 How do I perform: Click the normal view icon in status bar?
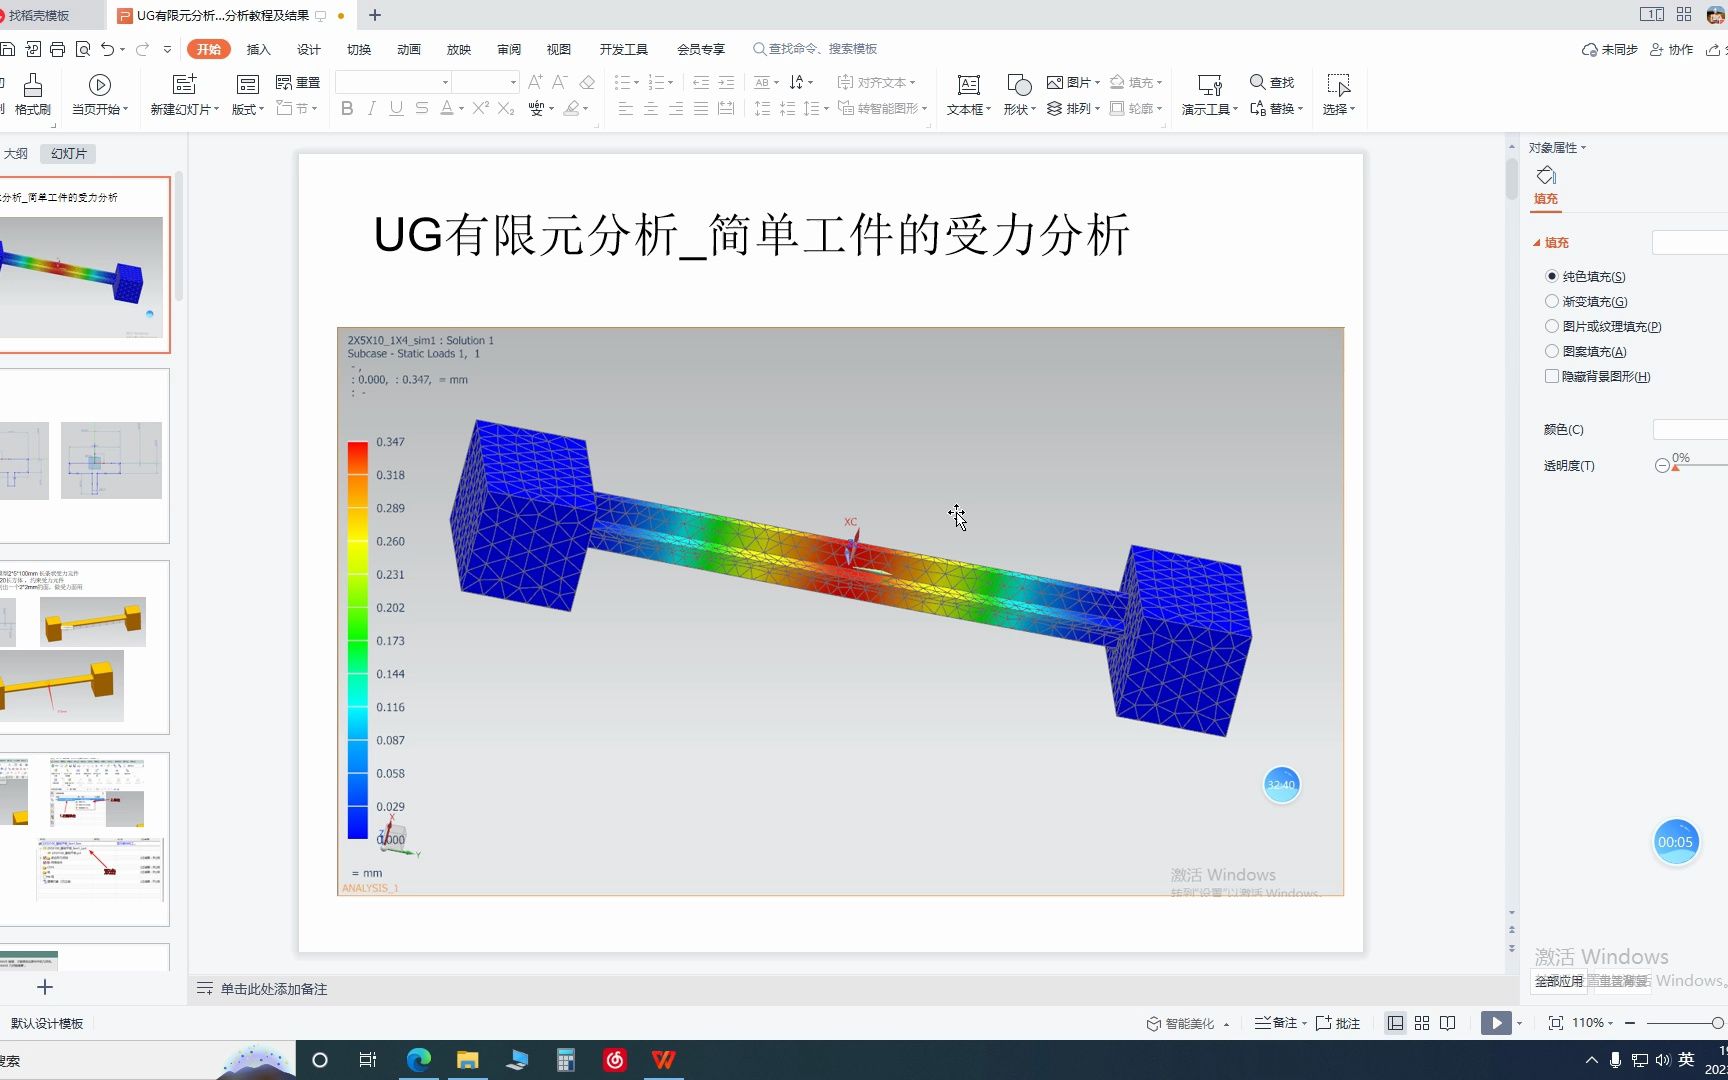point(1395,1023)
